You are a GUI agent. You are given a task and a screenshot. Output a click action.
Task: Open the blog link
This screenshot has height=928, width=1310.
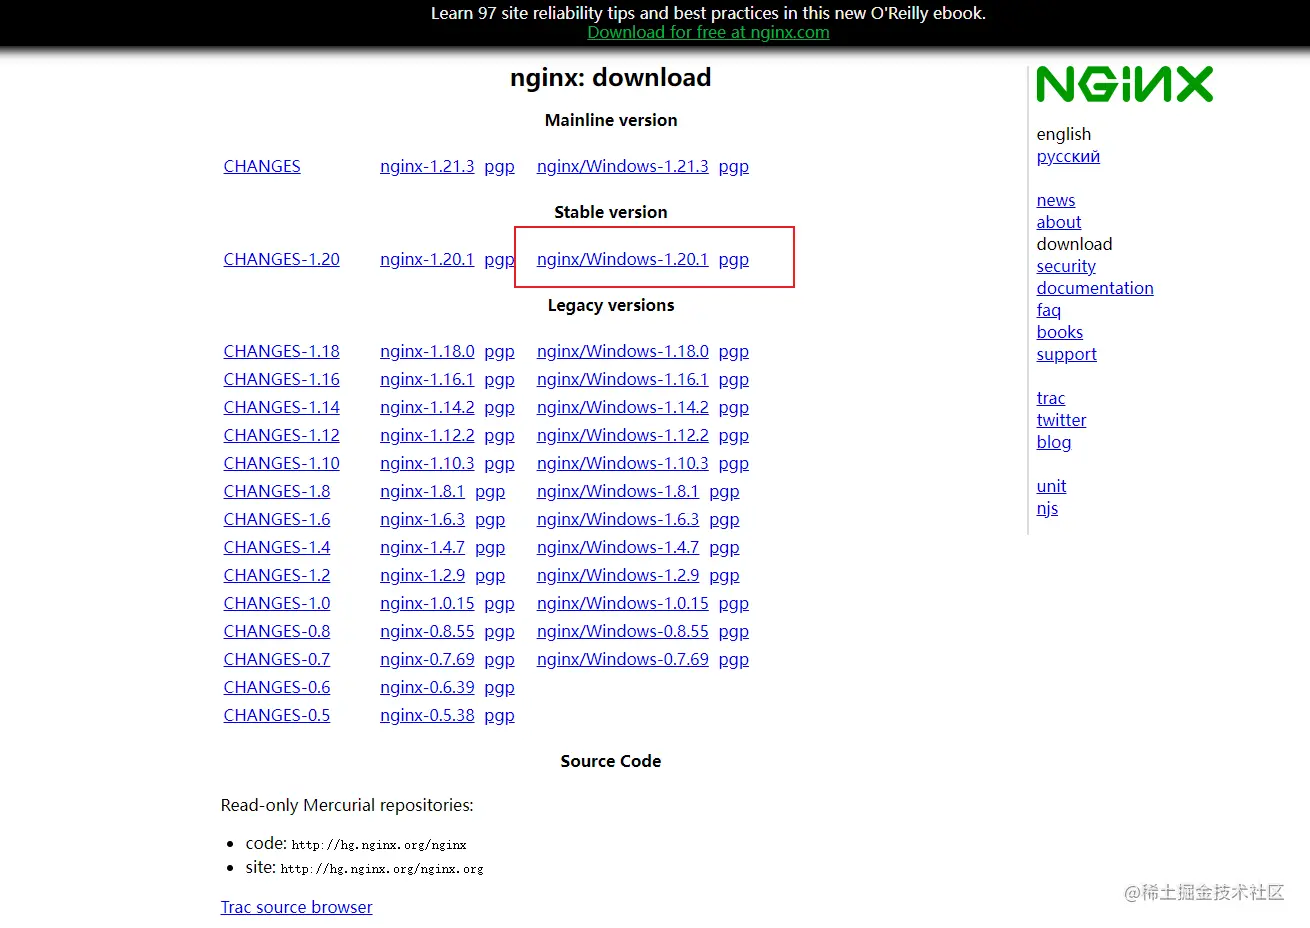(1053, 442)
